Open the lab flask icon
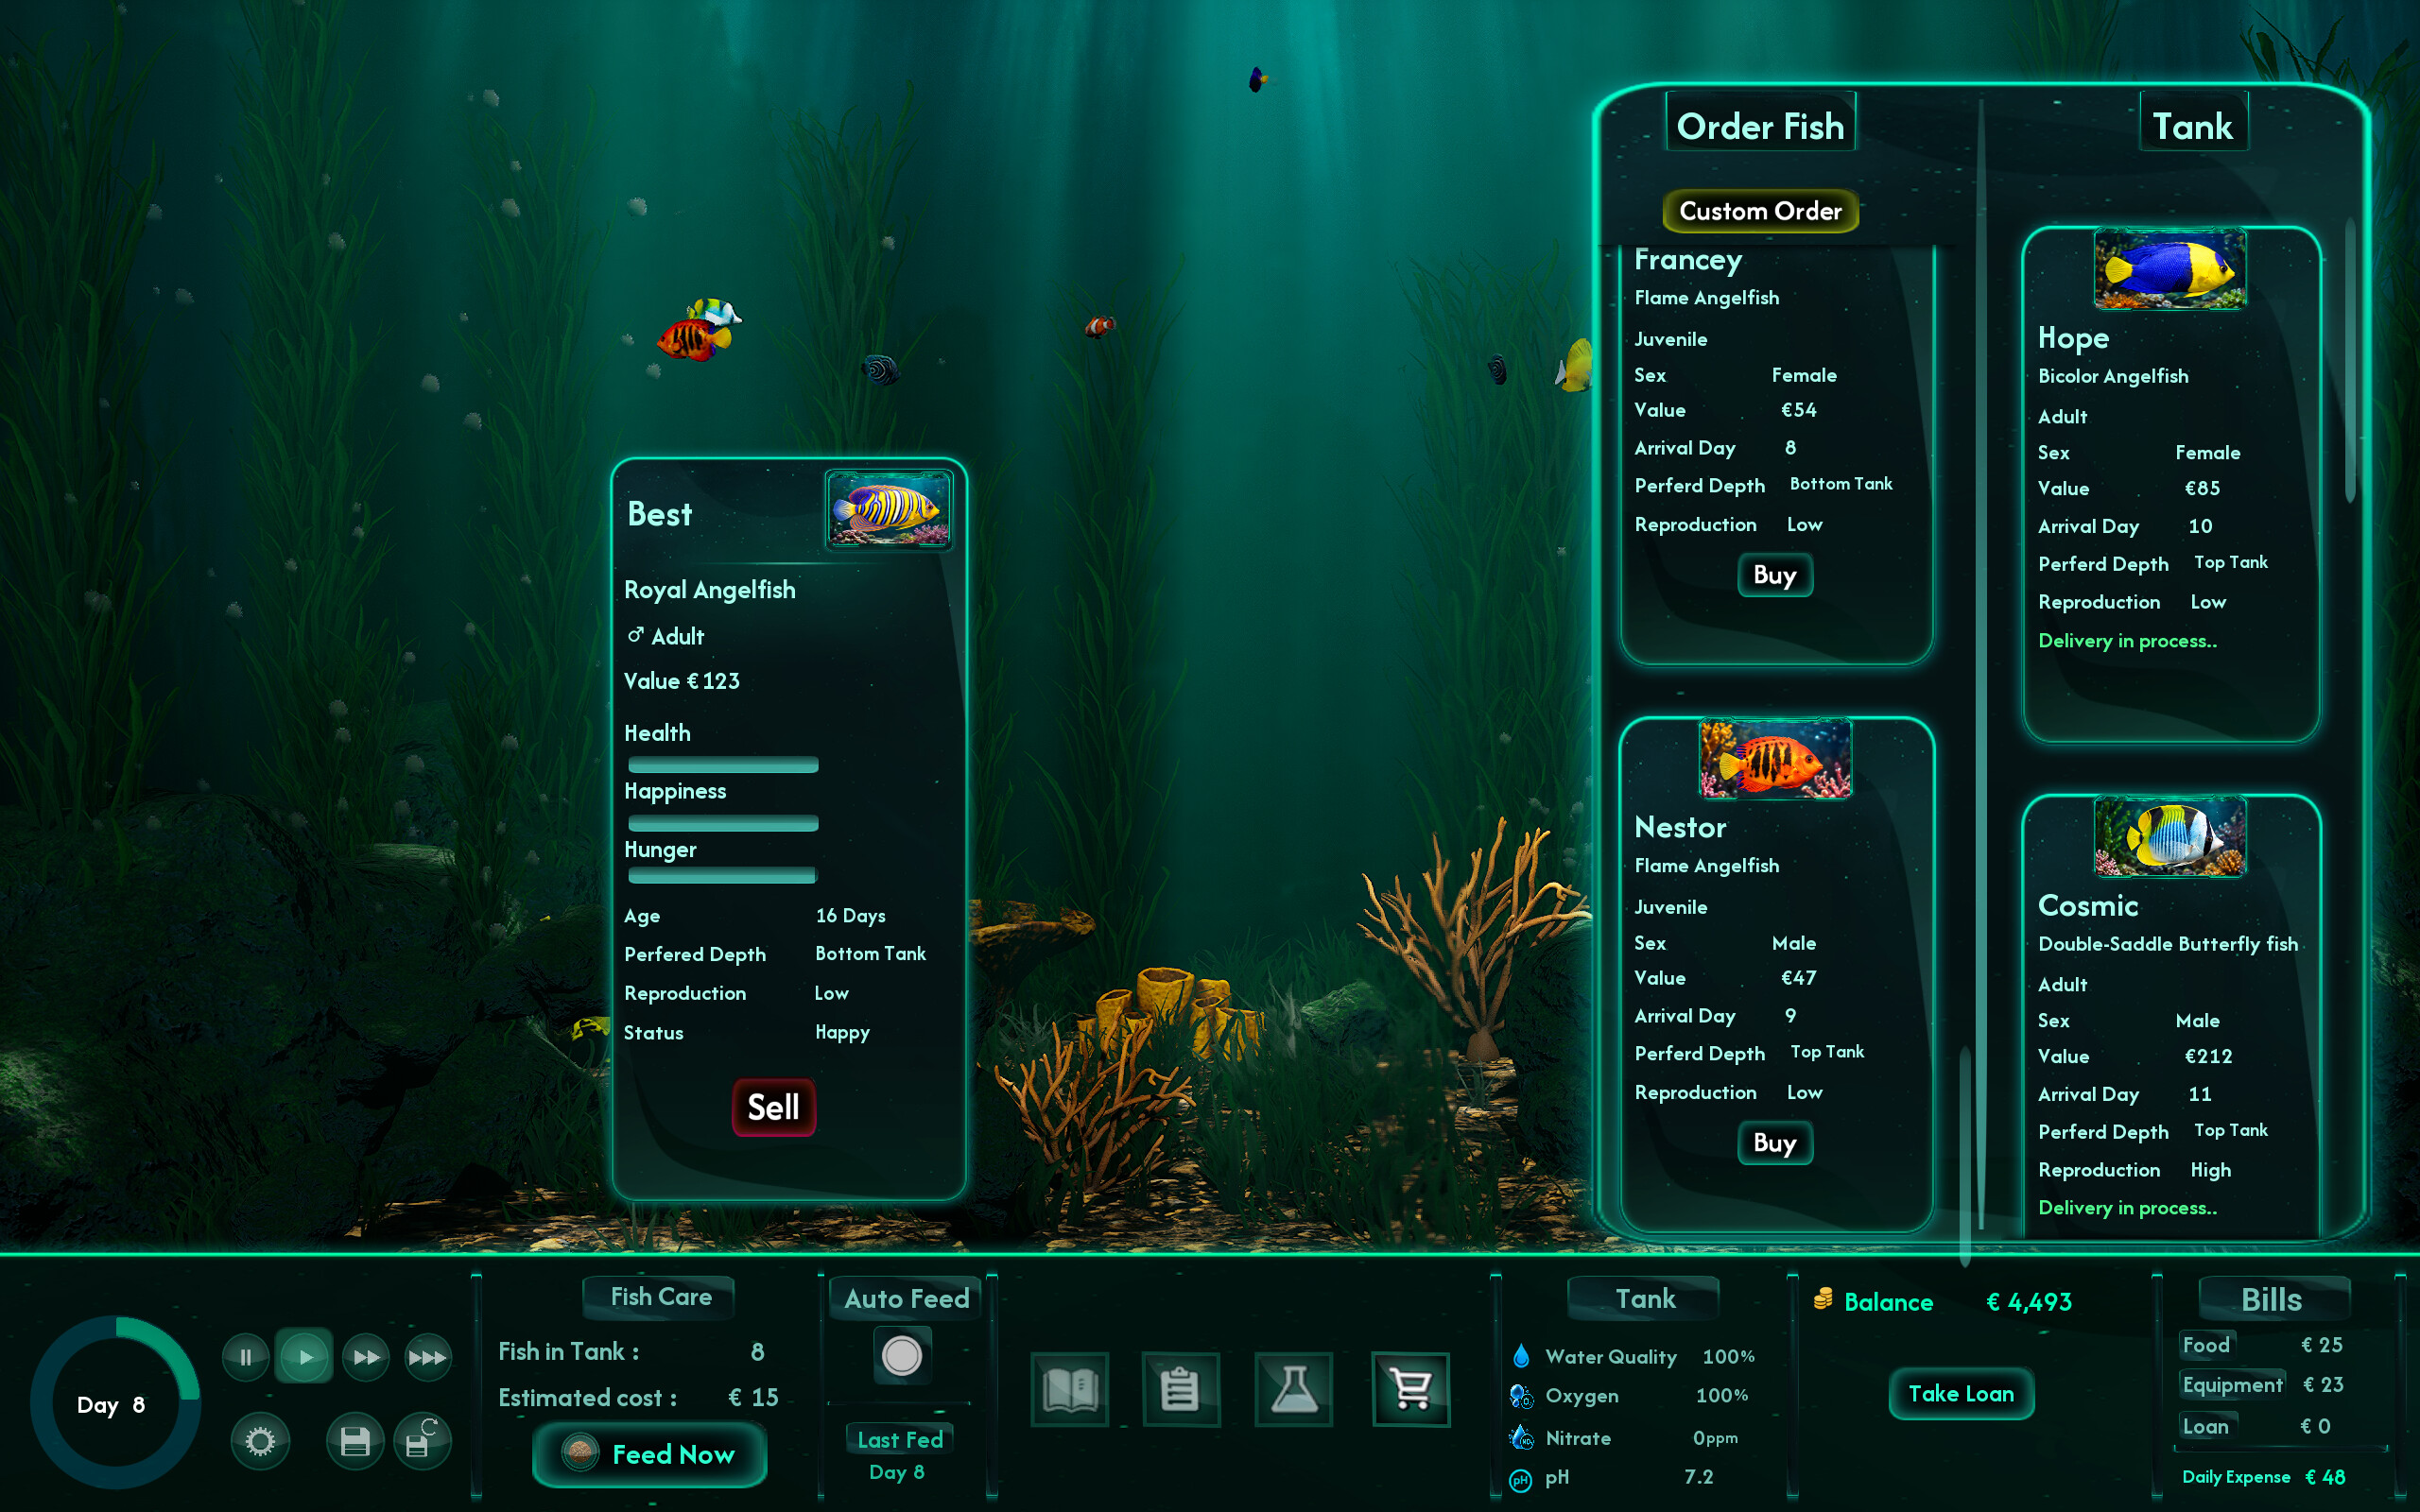Image resolution: width=2420 pixels, height=1512 pixels. (1294, 1389)
